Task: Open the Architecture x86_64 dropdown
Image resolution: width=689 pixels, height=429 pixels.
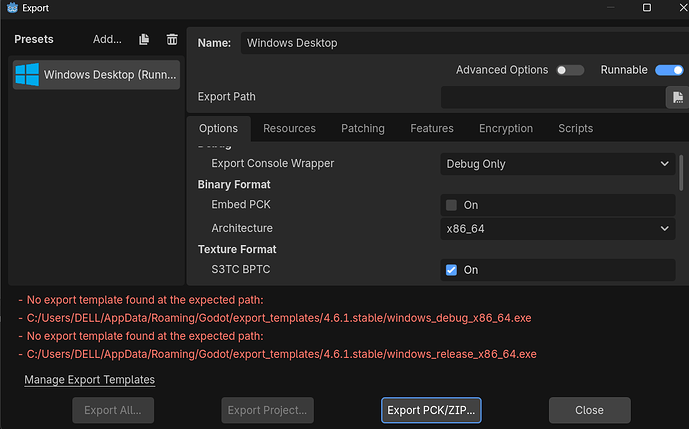Action: 558,229
